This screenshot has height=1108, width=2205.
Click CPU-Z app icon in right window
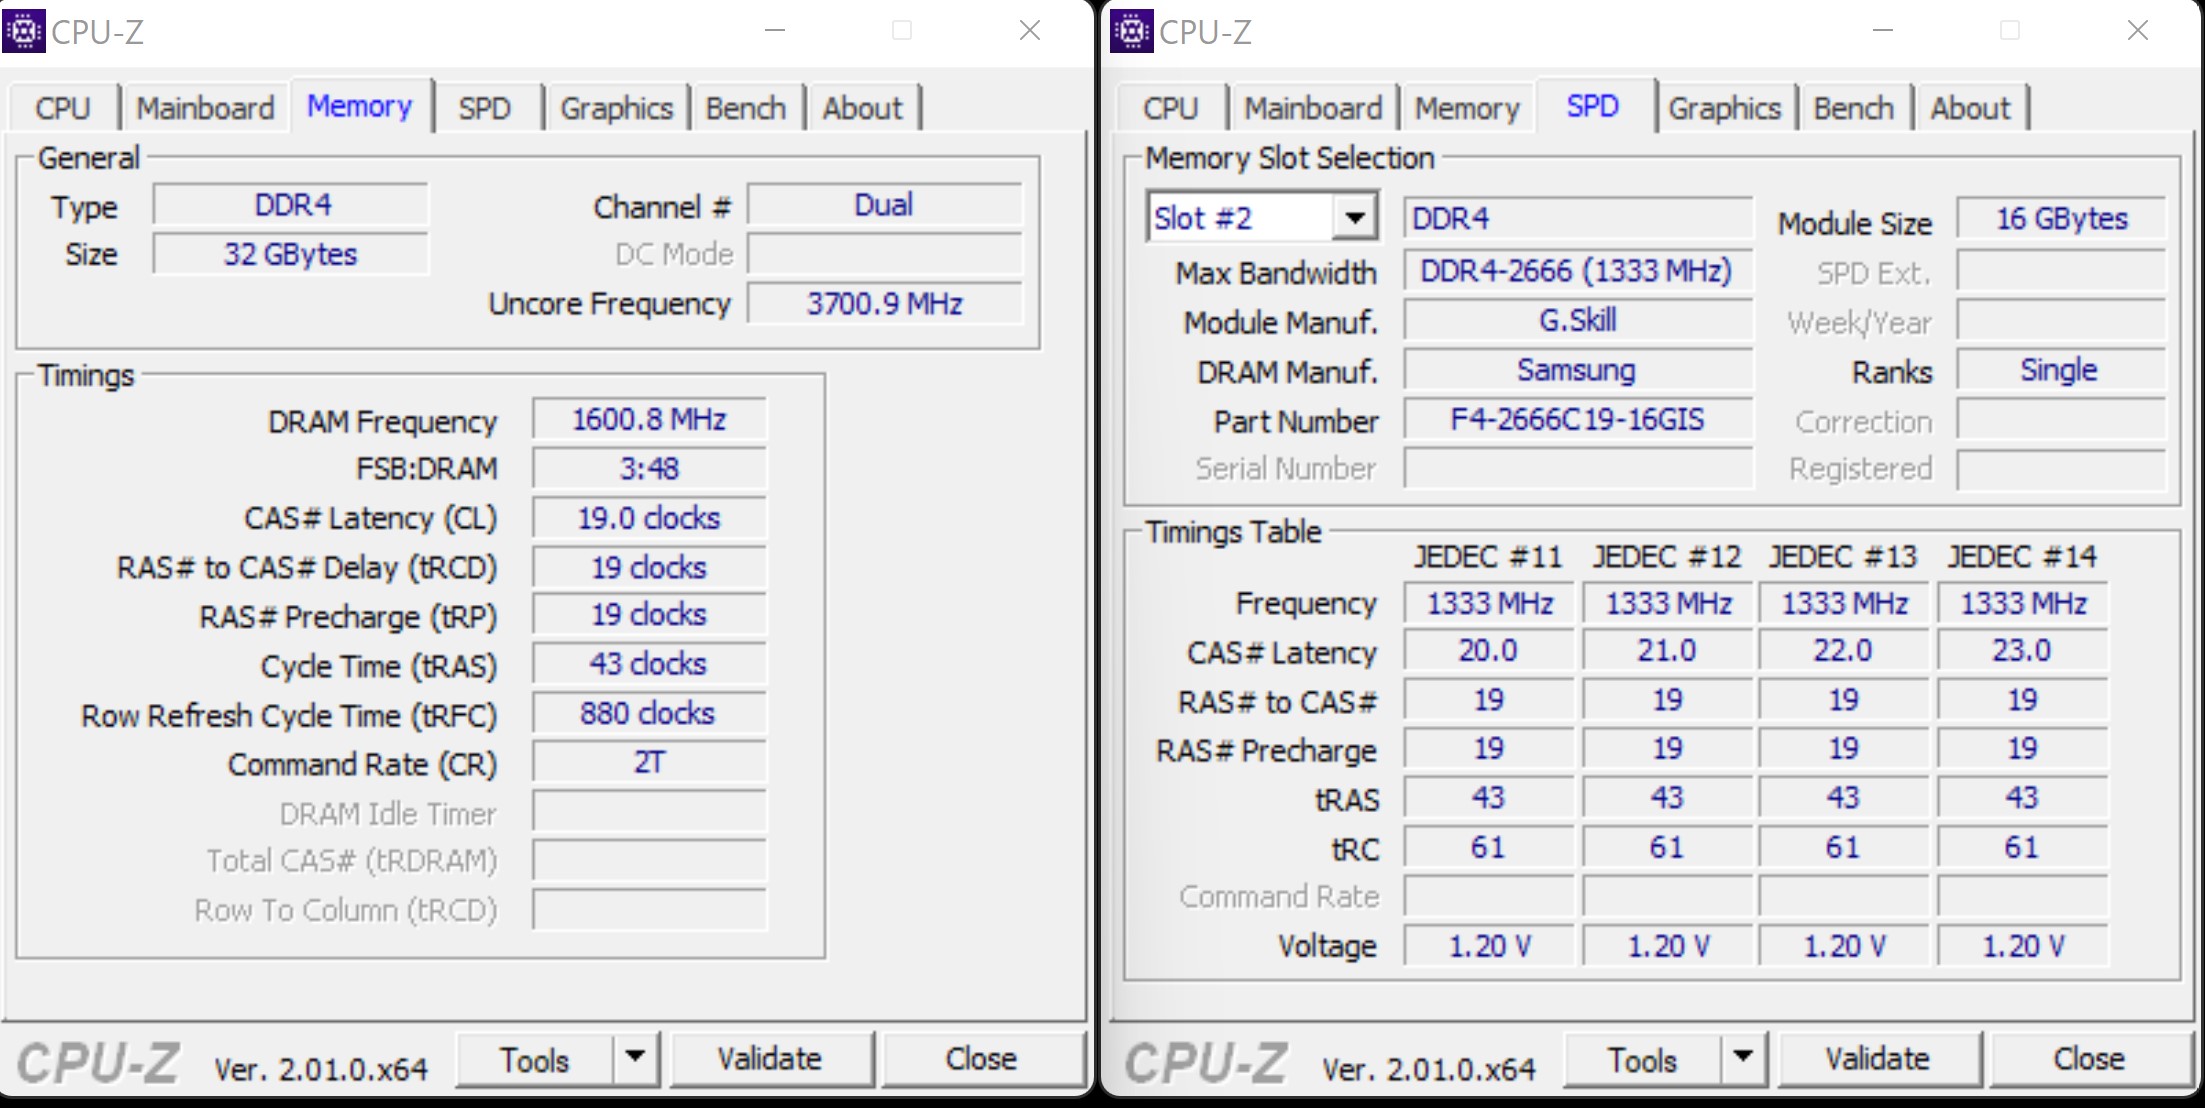(x=1131, y=31)
